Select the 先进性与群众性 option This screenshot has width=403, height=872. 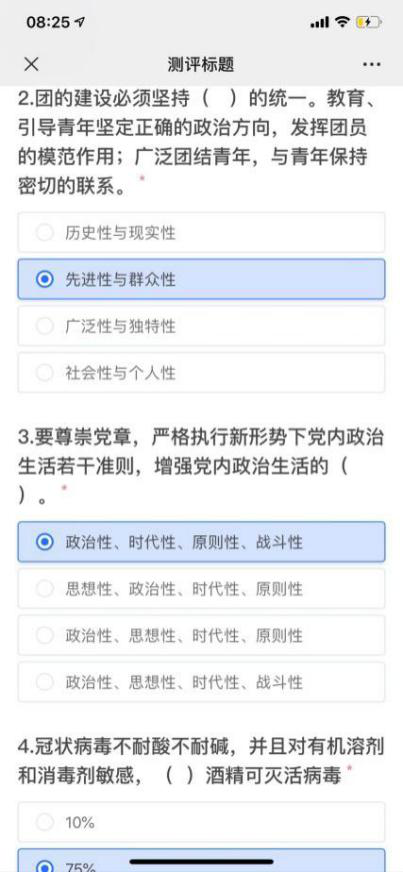pyautogui.click(x=201, y=279)
